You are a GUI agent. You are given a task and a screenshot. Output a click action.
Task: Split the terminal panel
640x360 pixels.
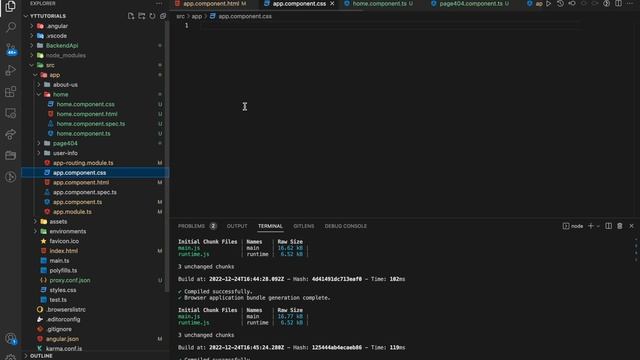pos(608,226)
